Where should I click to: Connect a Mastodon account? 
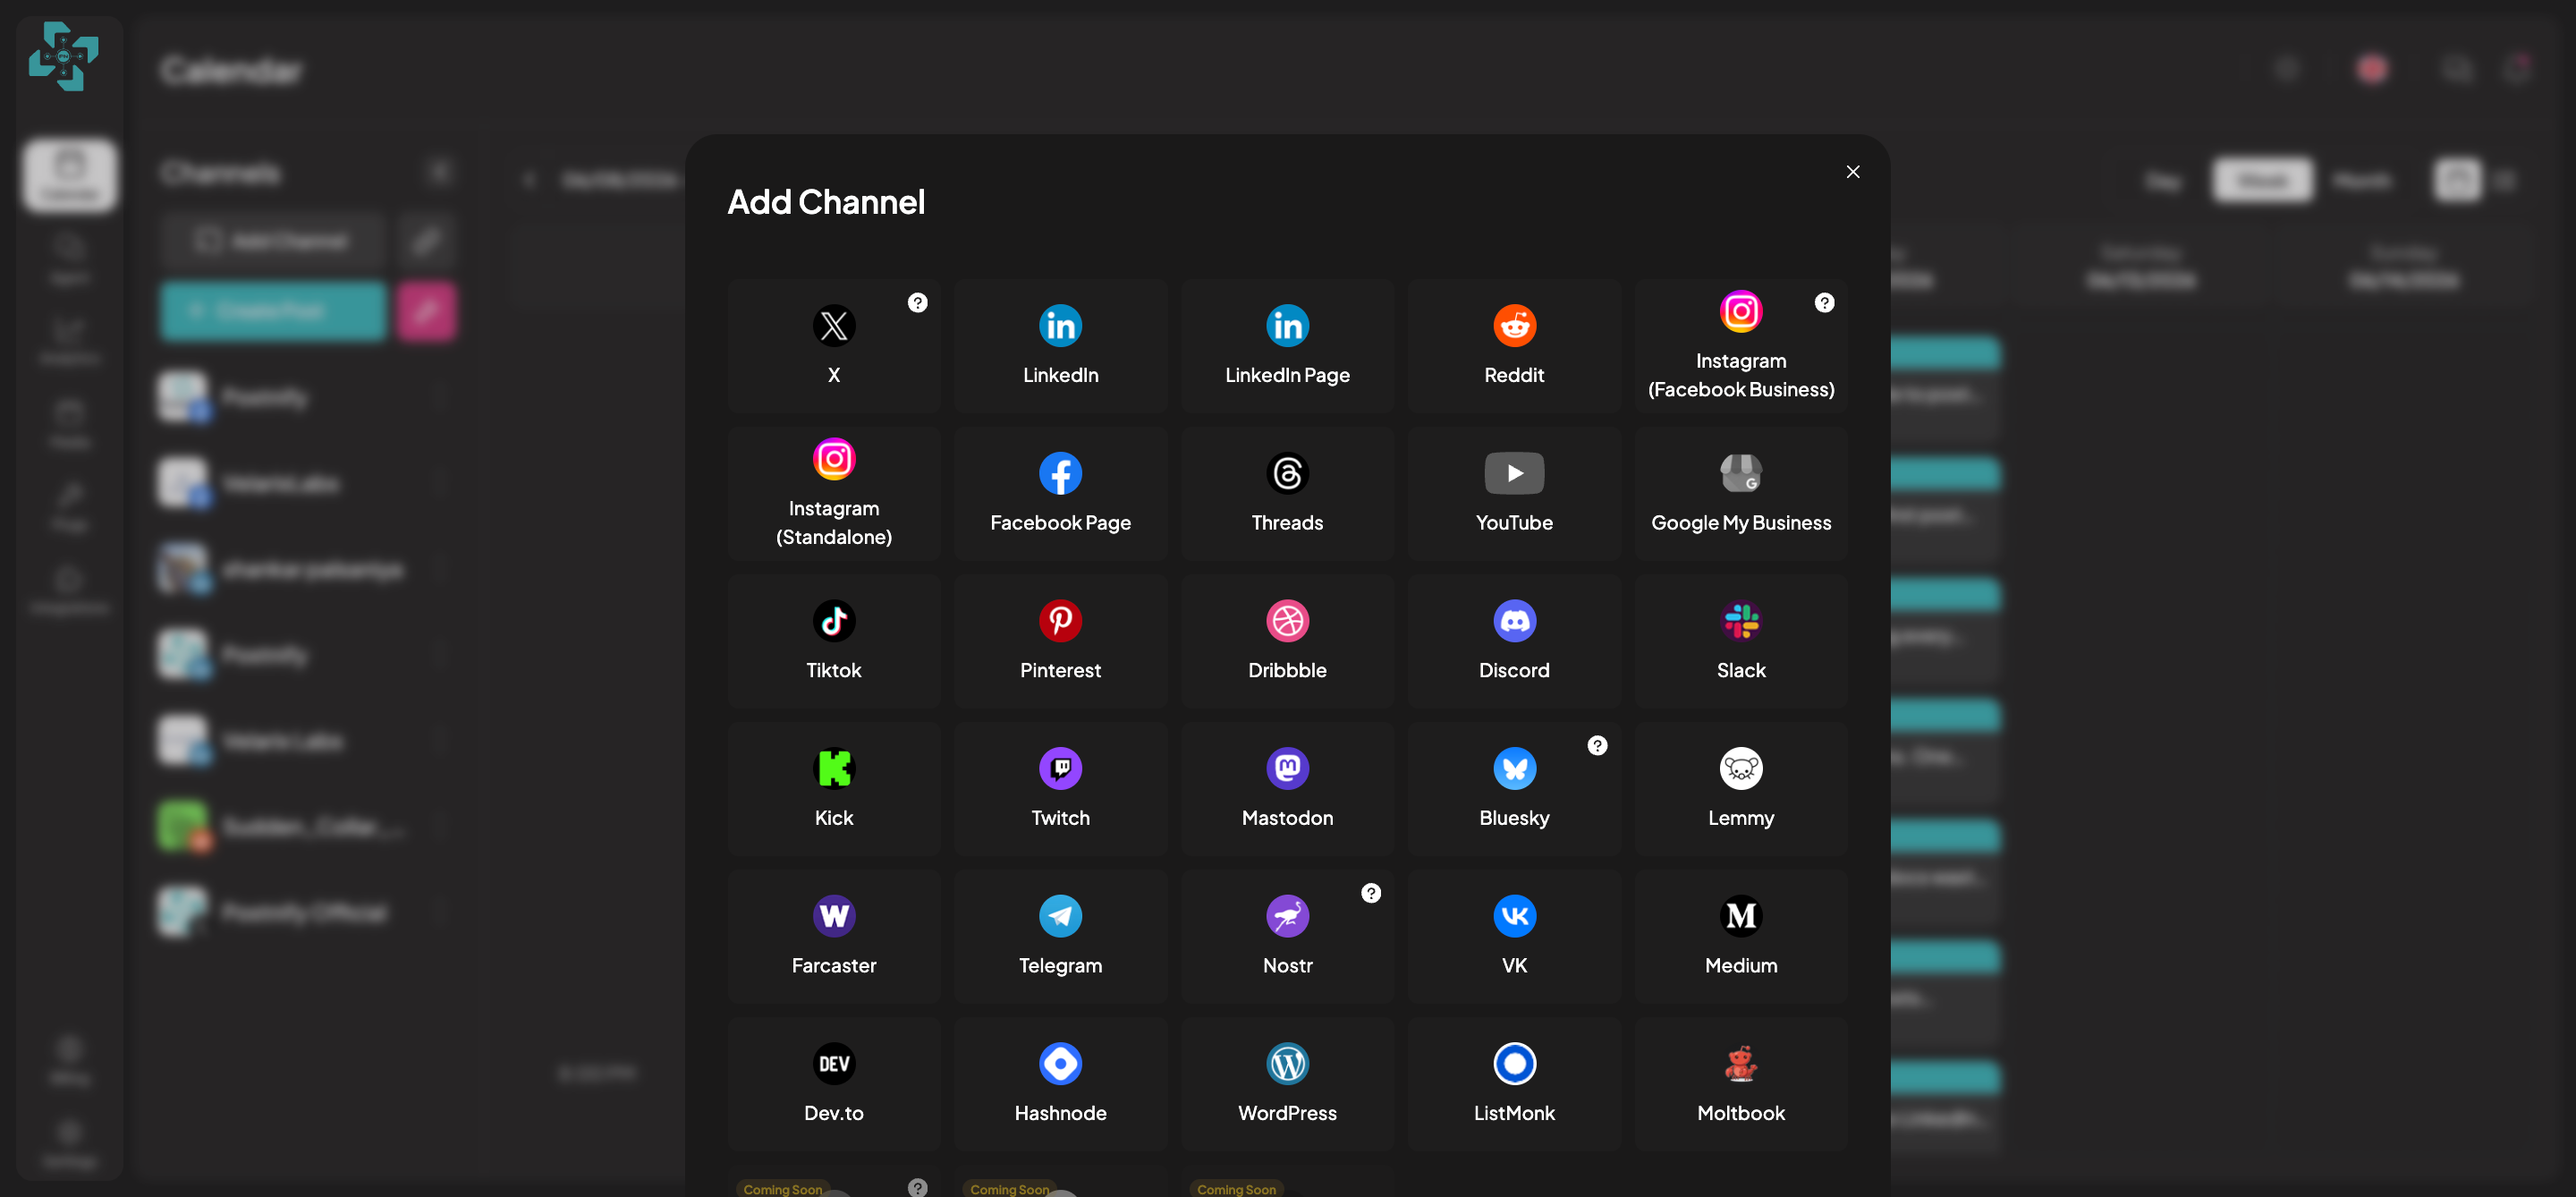click(x=1287, y=788)
